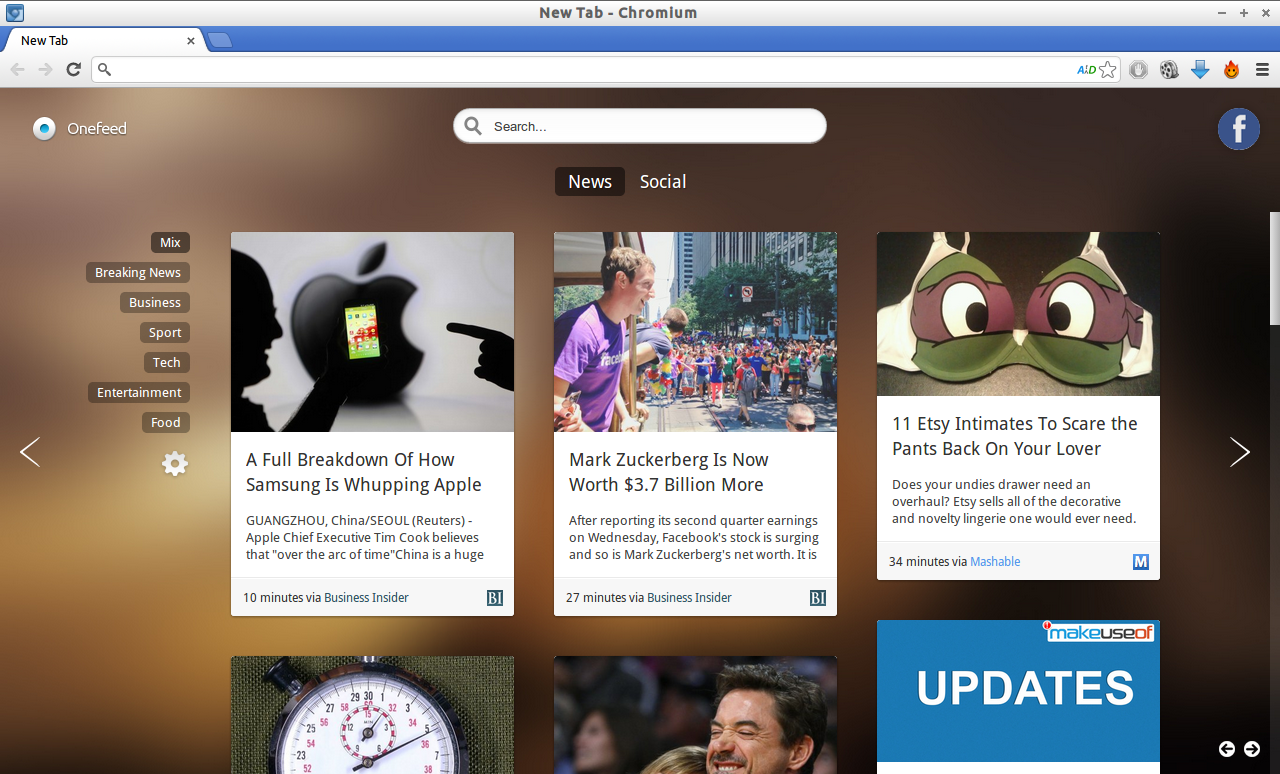Click the flame extension icon

(x=1231, y=70)
